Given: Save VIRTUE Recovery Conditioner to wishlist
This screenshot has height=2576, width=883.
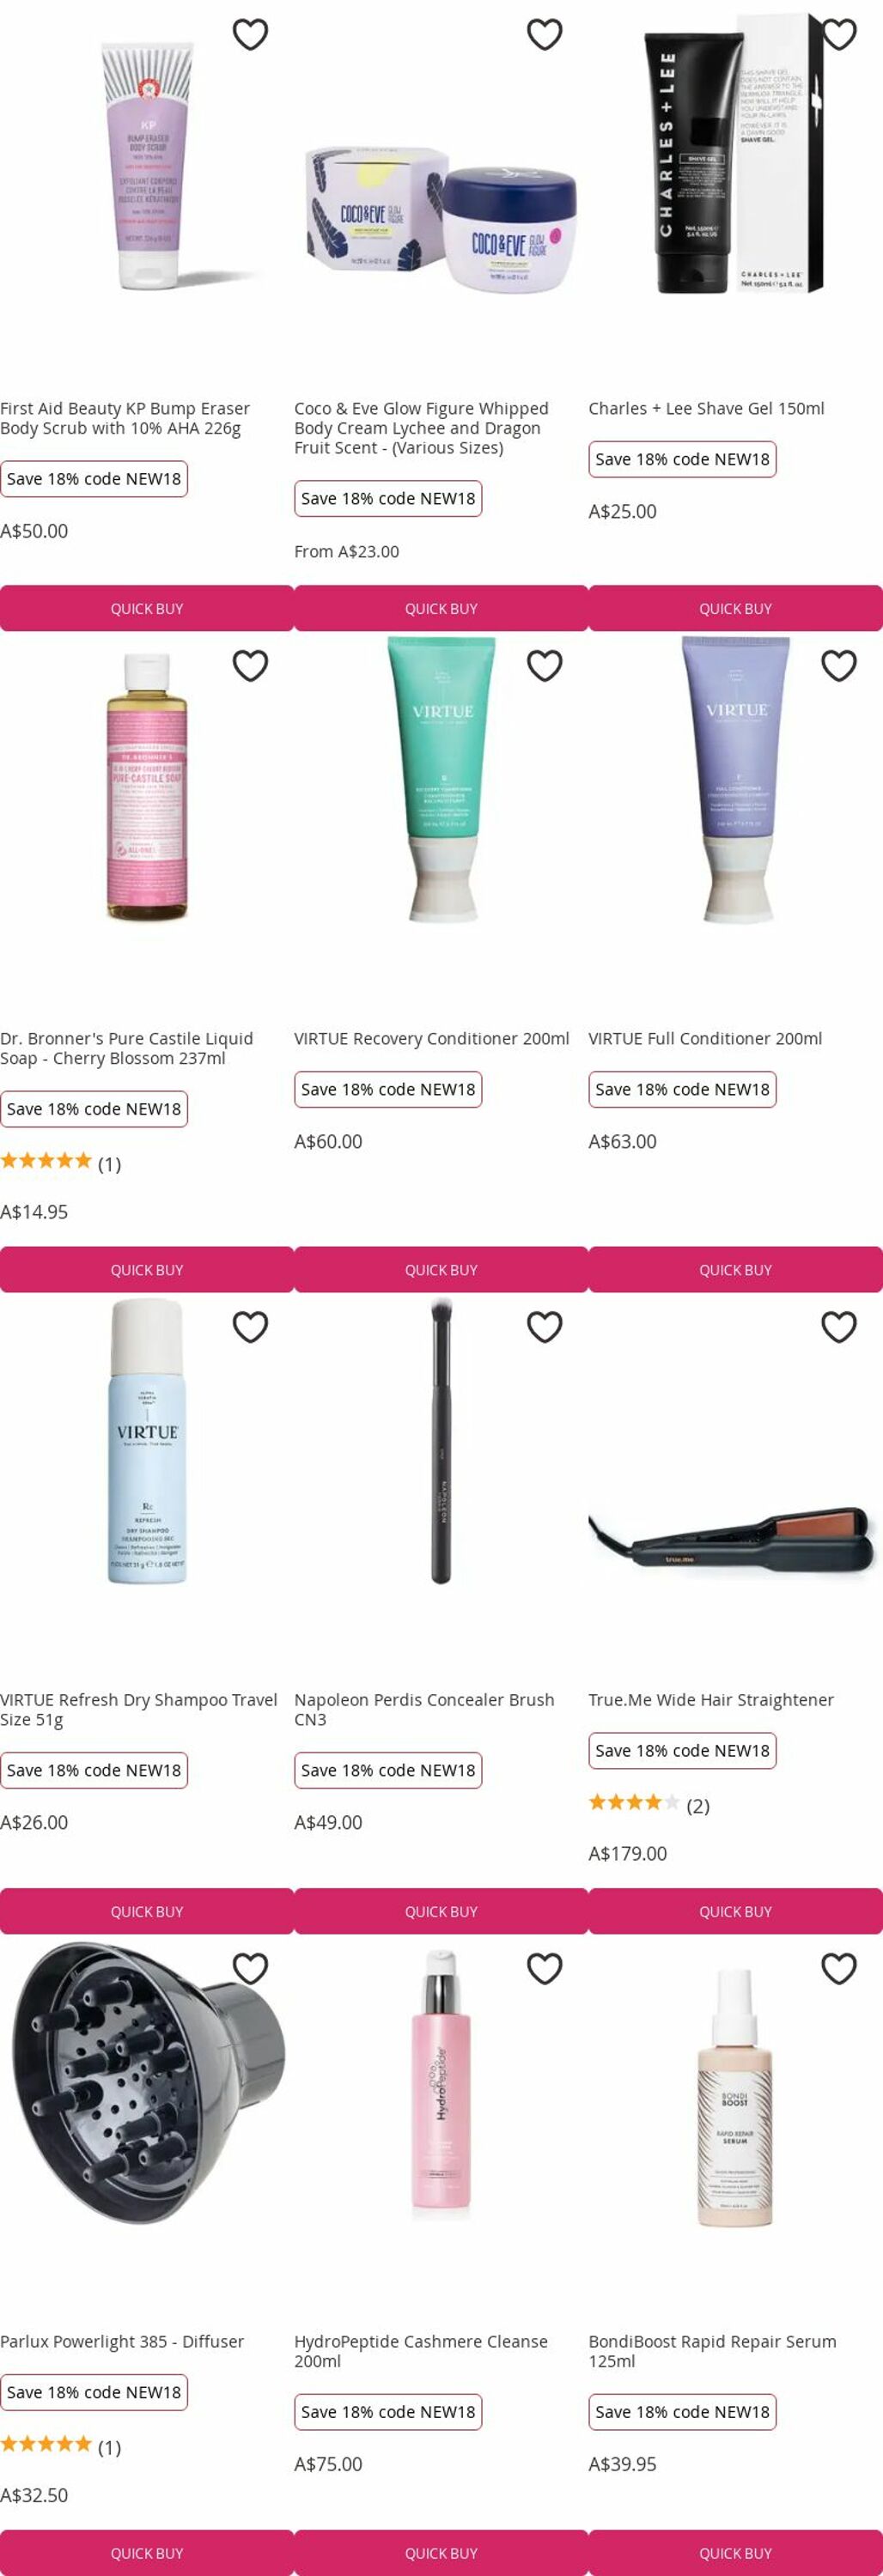Looking at the screenshot, I should tap(544, 665).
